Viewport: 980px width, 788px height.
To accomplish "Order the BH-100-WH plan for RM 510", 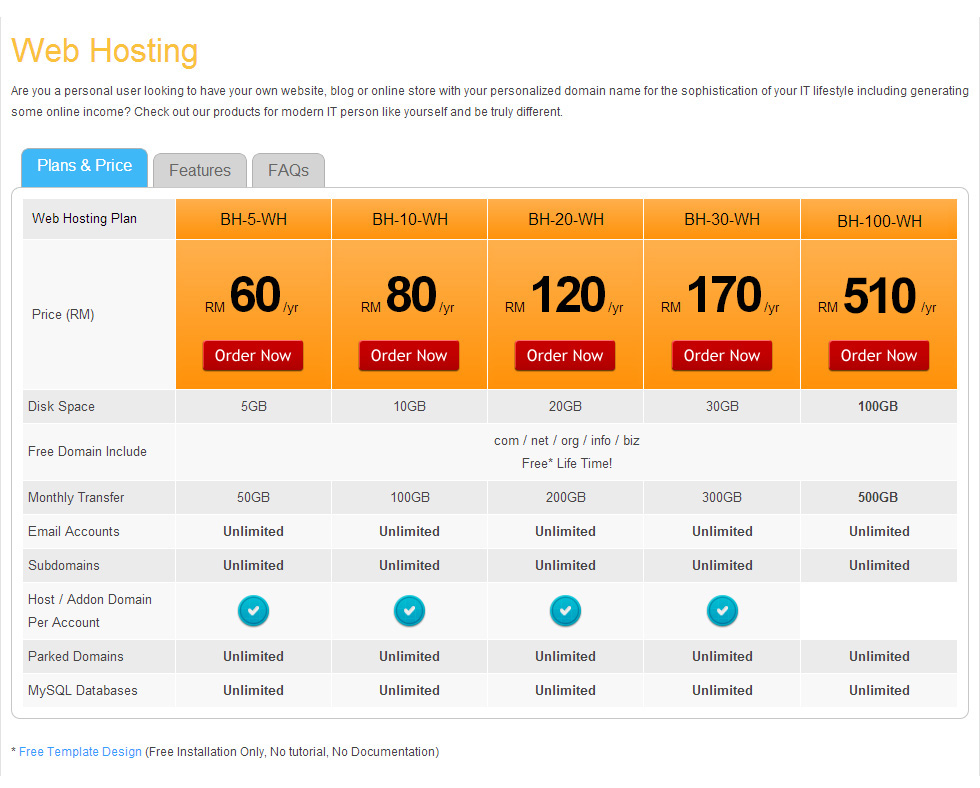I will [x=879, y=356].
